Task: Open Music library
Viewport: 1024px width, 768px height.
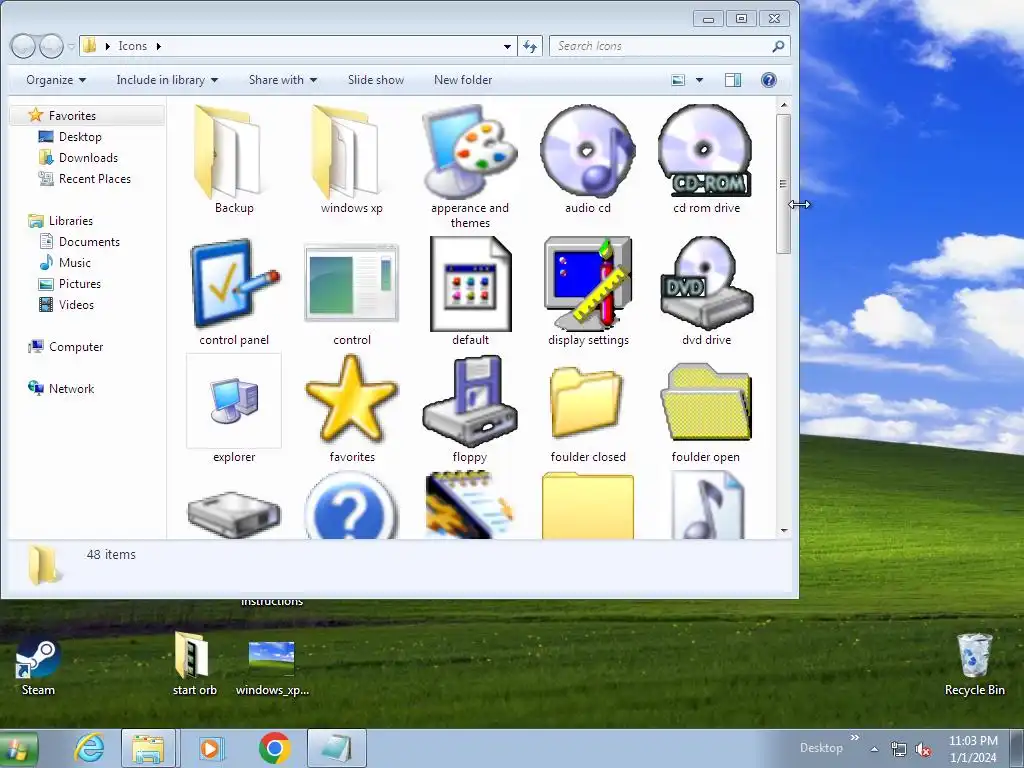Action: 74,263
